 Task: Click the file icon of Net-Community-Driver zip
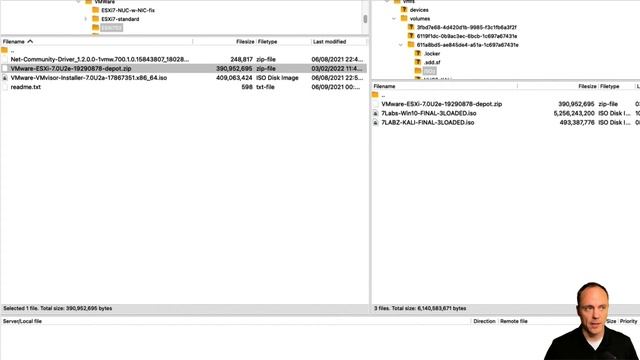(4, 59)
